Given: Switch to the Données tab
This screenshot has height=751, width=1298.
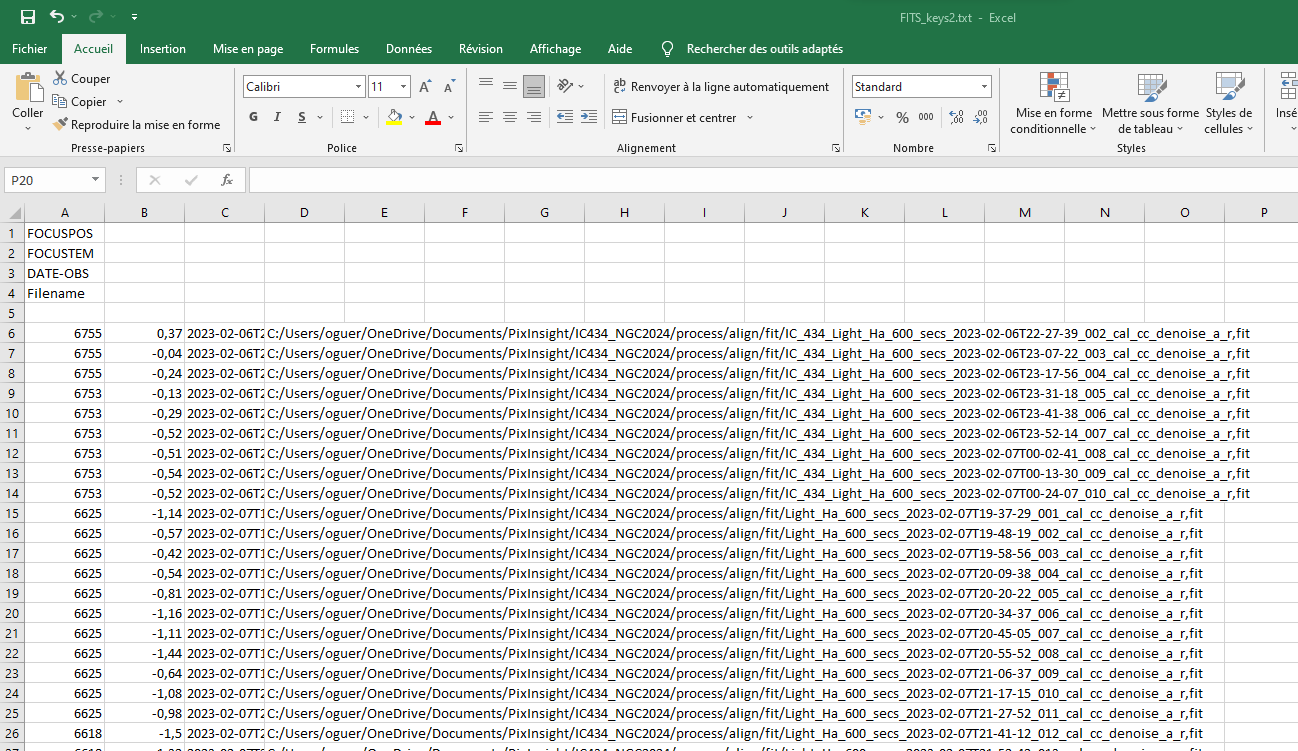Looking at the screenshot, I should (x=409, y=49).
